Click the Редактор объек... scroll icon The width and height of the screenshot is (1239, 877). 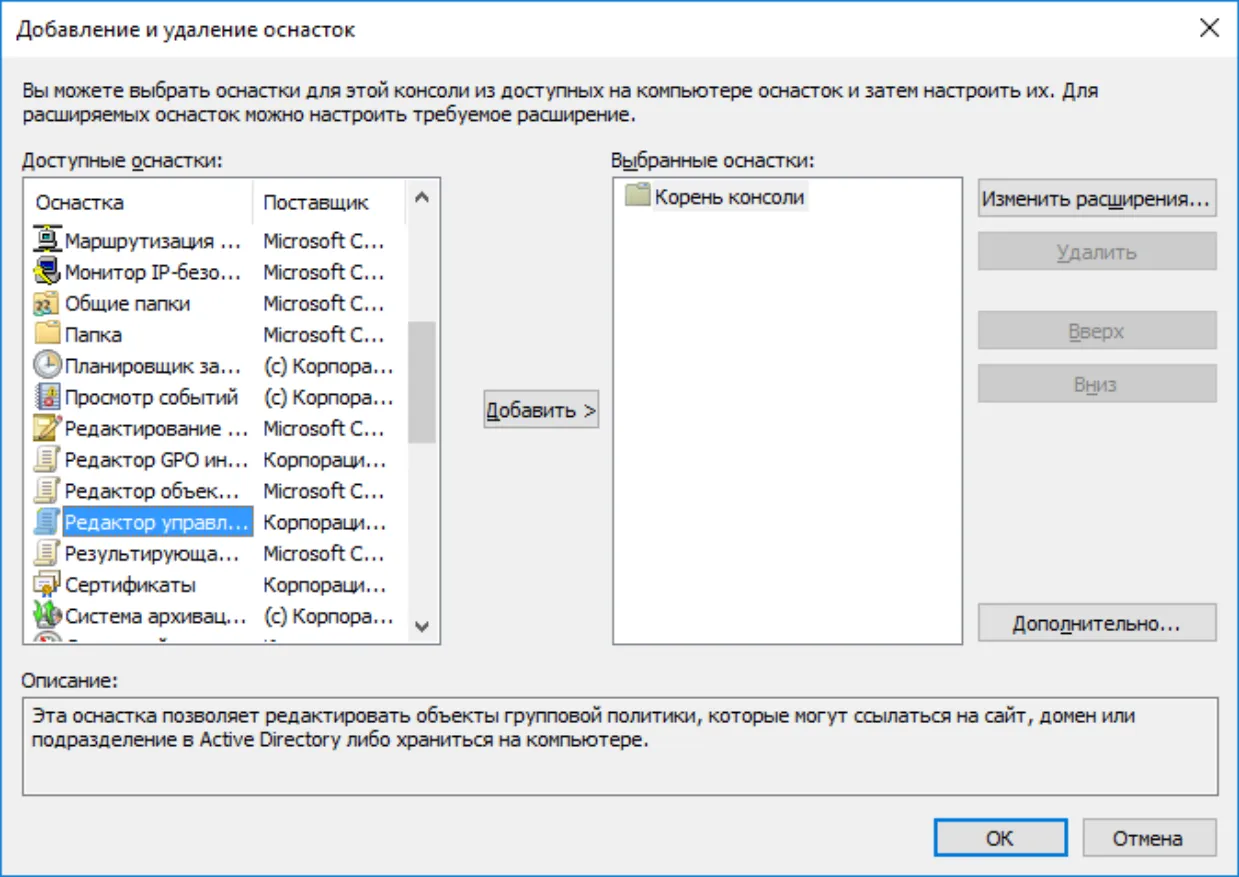(47, 491)
